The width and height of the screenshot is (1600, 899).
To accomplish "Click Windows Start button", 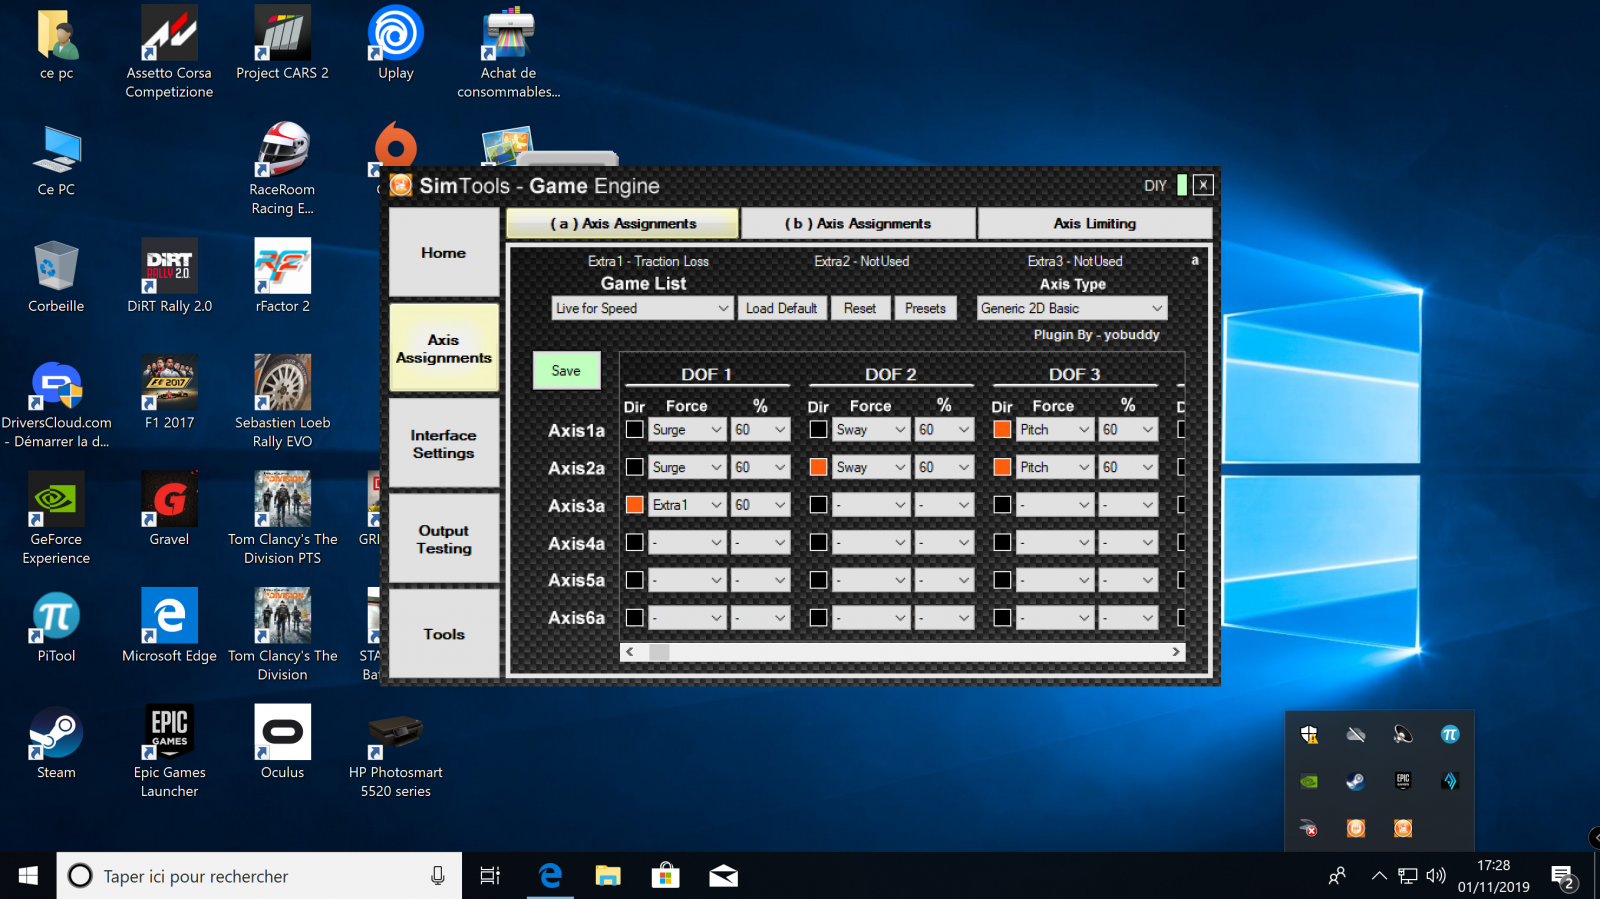I will tap(28, 876).
